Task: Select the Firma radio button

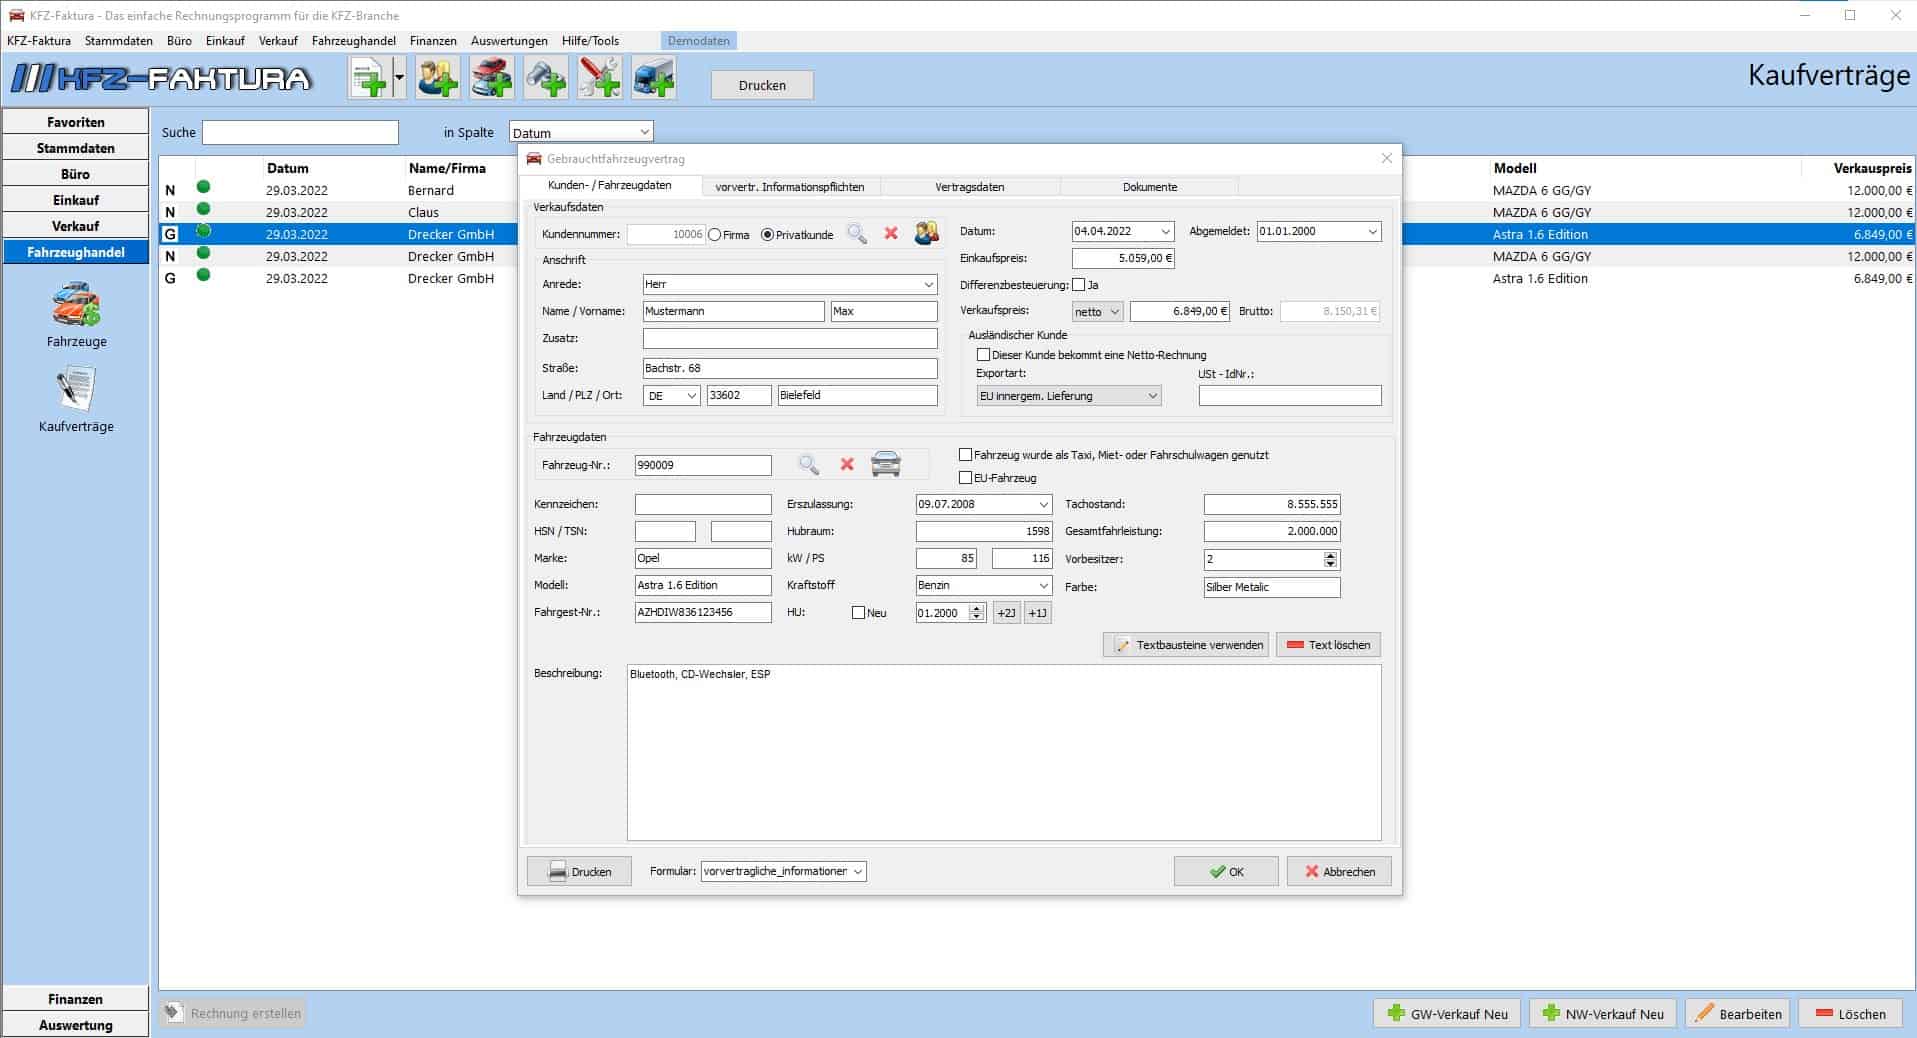Action: point(715,235)
